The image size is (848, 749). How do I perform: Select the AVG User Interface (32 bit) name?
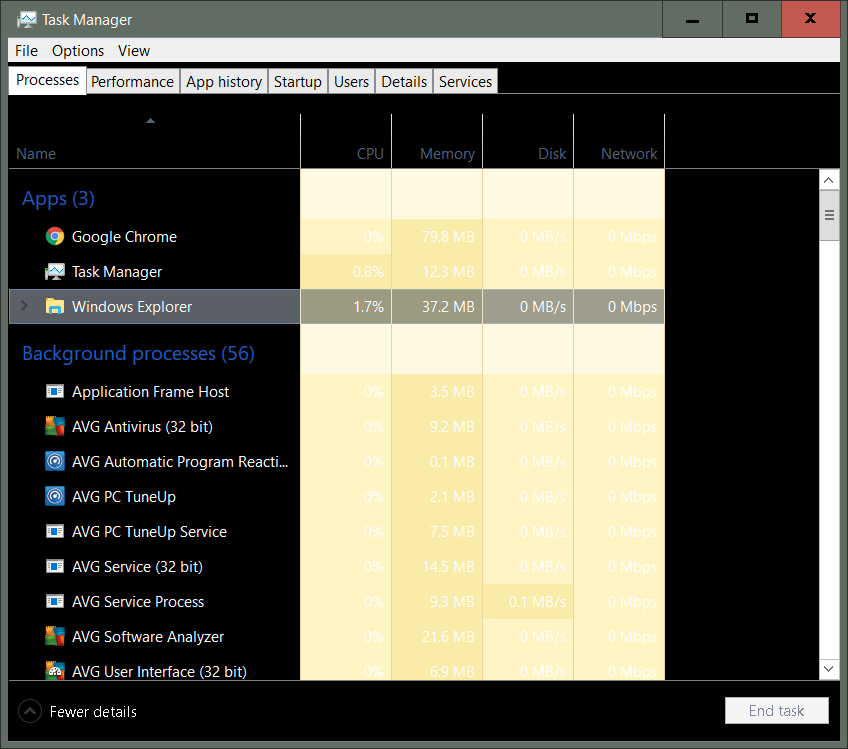click(x=159, y=672)
